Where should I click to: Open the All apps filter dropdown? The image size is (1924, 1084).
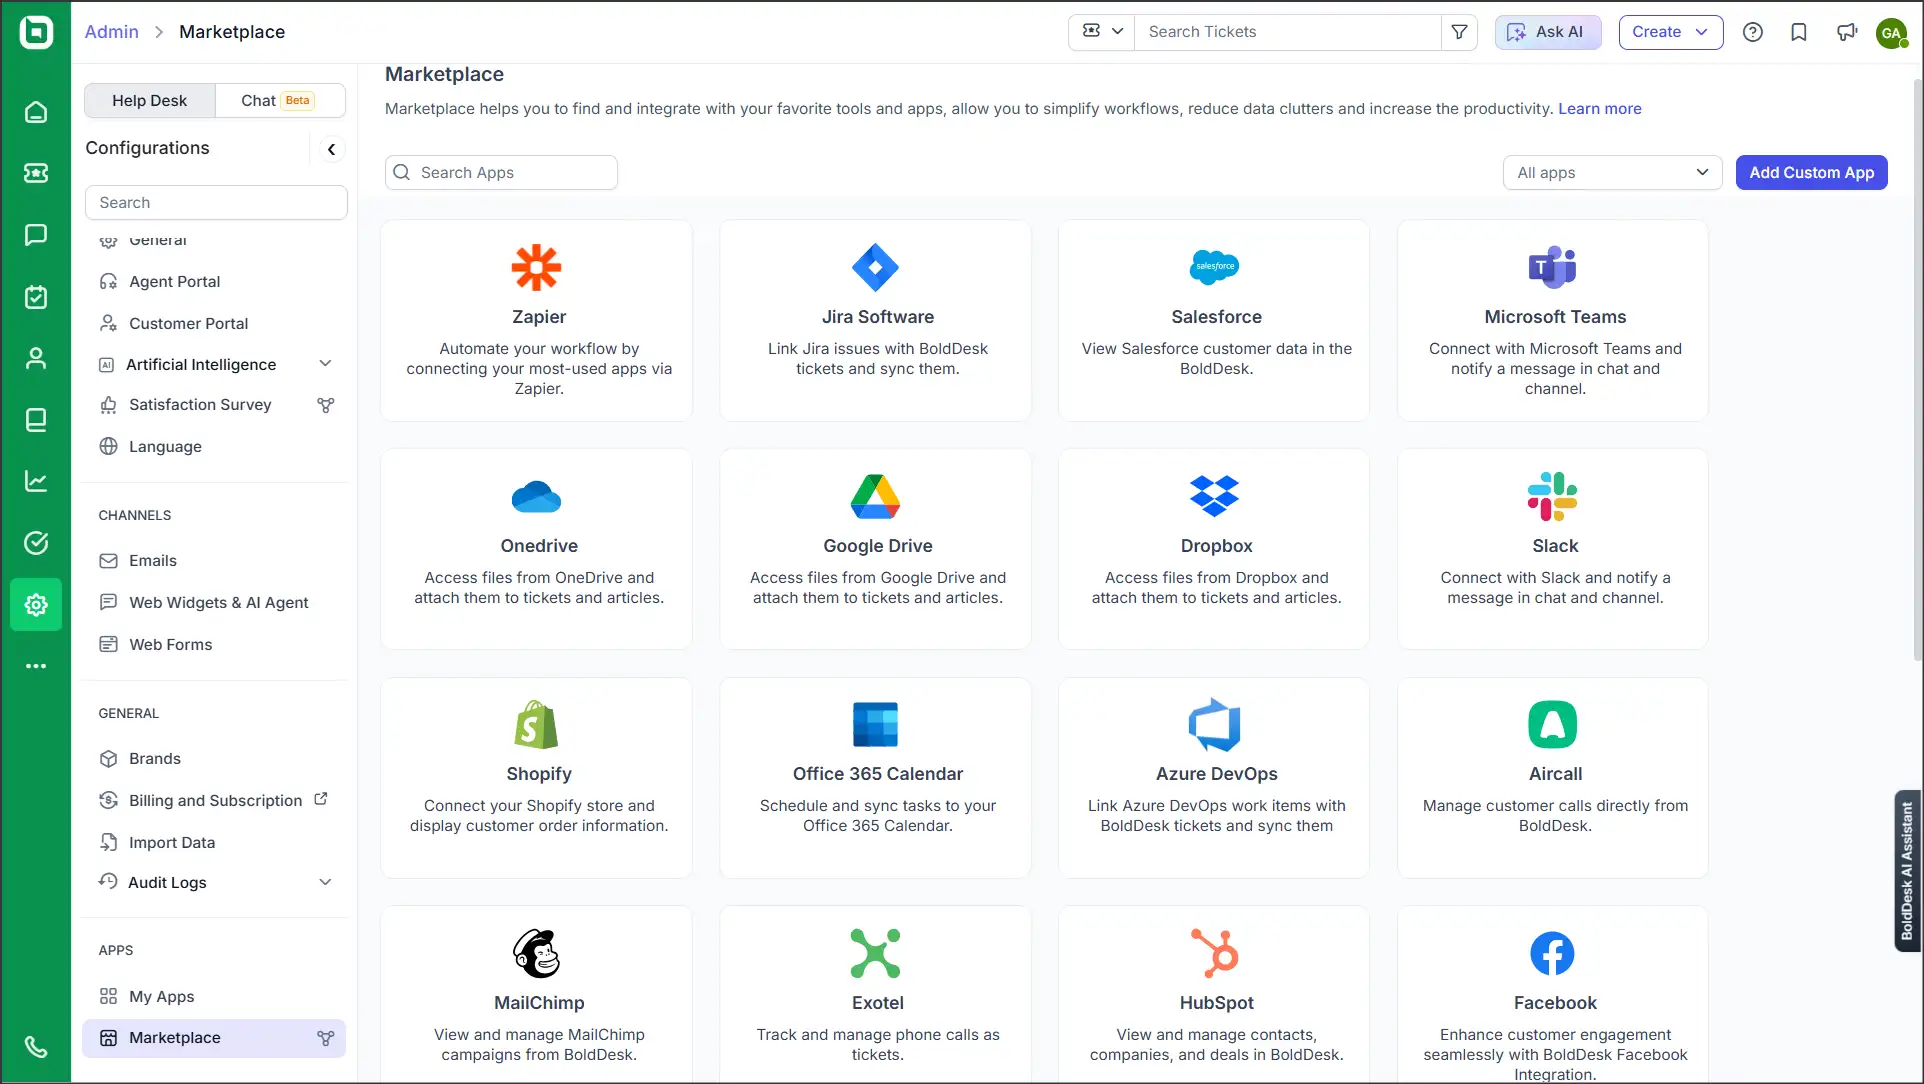tap(1611, 173)
